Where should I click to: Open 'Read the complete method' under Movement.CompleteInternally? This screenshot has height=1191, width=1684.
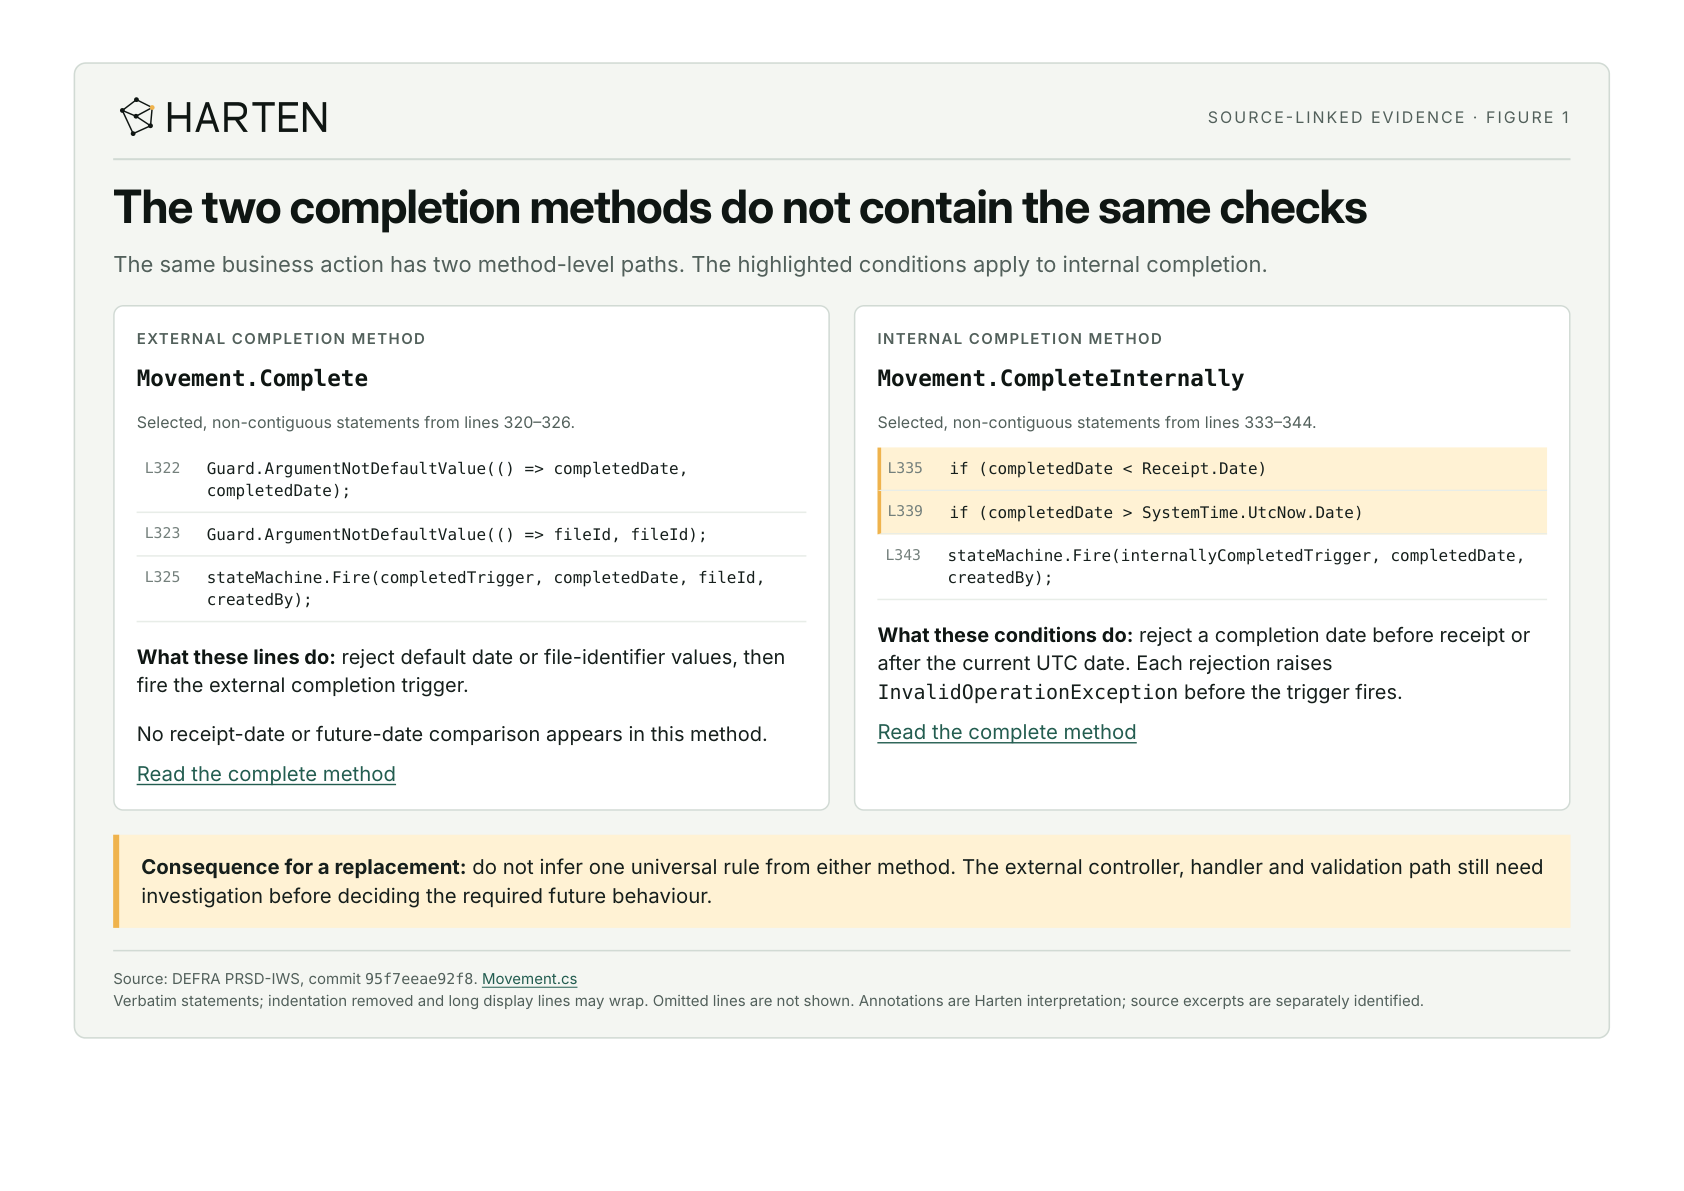pos(1007,732)
